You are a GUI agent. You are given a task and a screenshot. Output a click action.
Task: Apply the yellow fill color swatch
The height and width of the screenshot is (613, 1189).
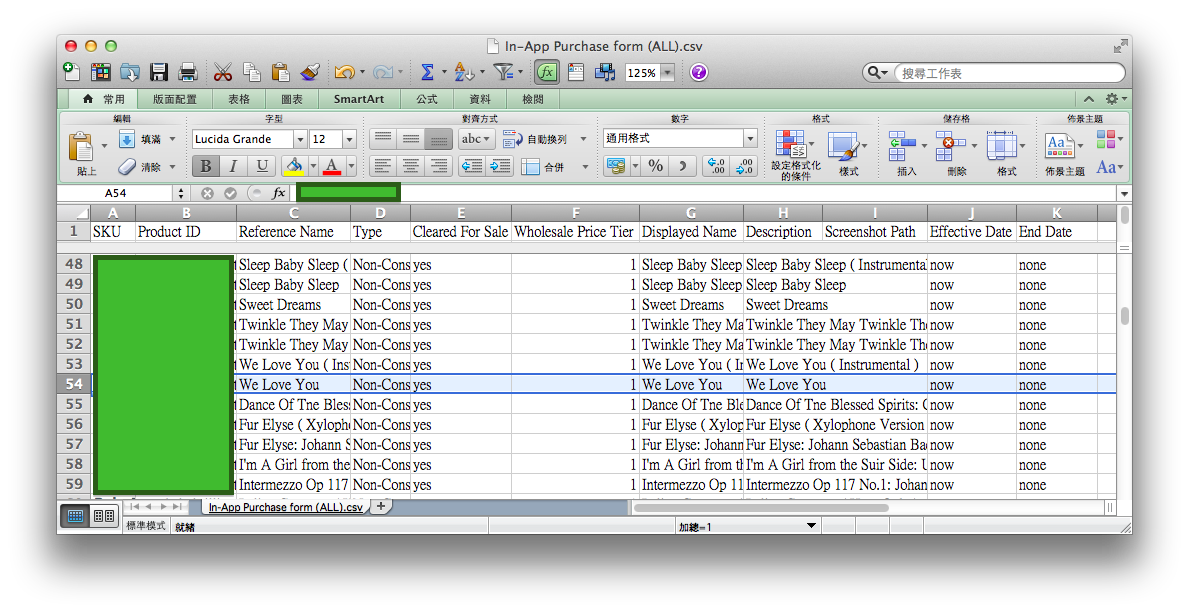pos(293,166)
